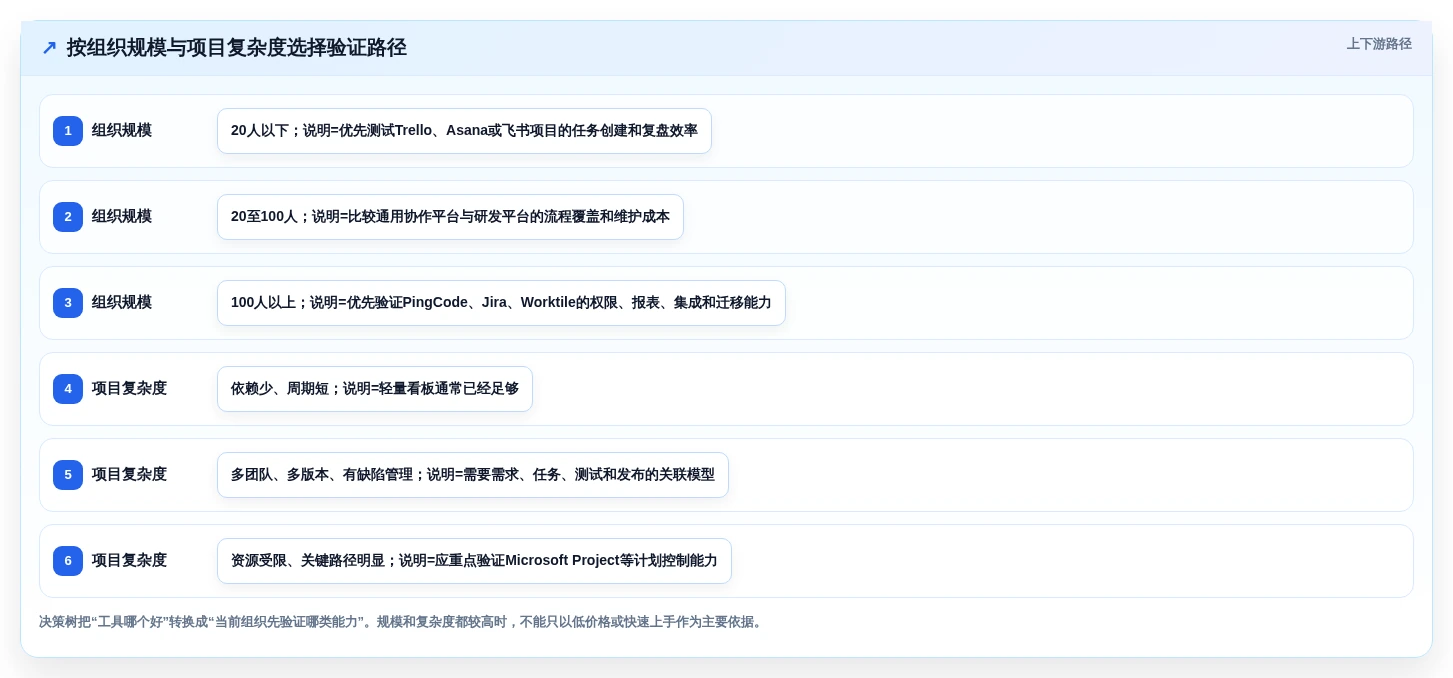This screenshot has width=1453, height=678.
Task: Click the number 2 step badge
Action: click(x=68, y=217)
